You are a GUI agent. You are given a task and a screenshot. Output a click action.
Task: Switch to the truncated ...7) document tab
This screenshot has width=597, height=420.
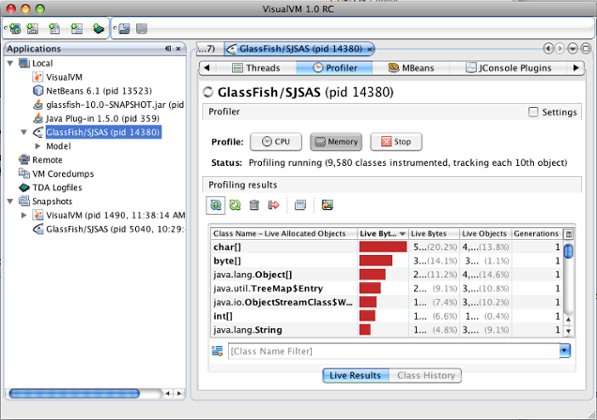coord(209,49)
